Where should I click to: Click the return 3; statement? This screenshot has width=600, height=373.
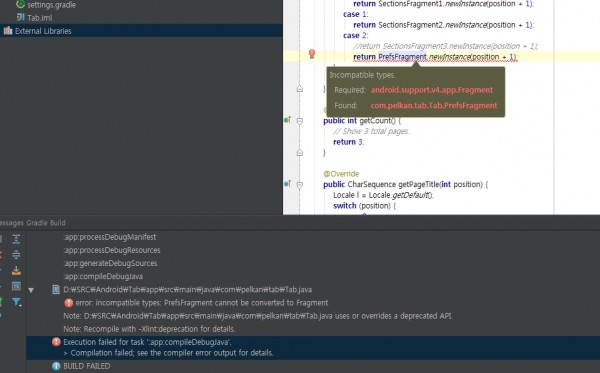coord(349,142)
